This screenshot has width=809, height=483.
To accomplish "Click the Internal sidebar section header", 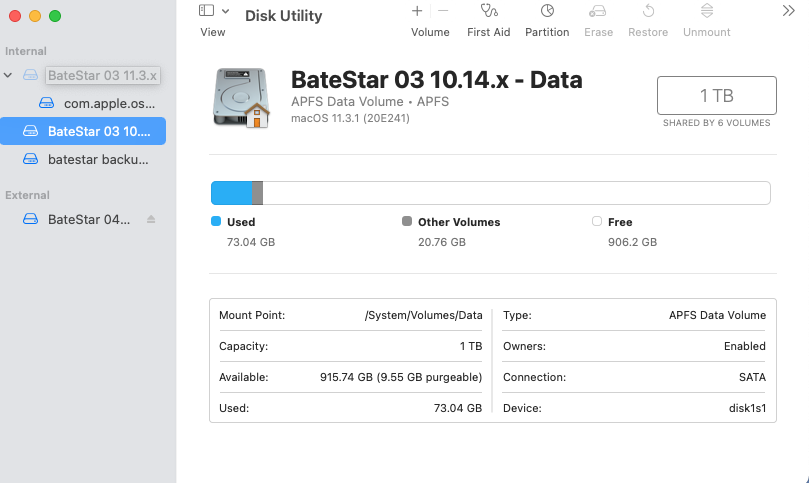I will coord(26,51).
